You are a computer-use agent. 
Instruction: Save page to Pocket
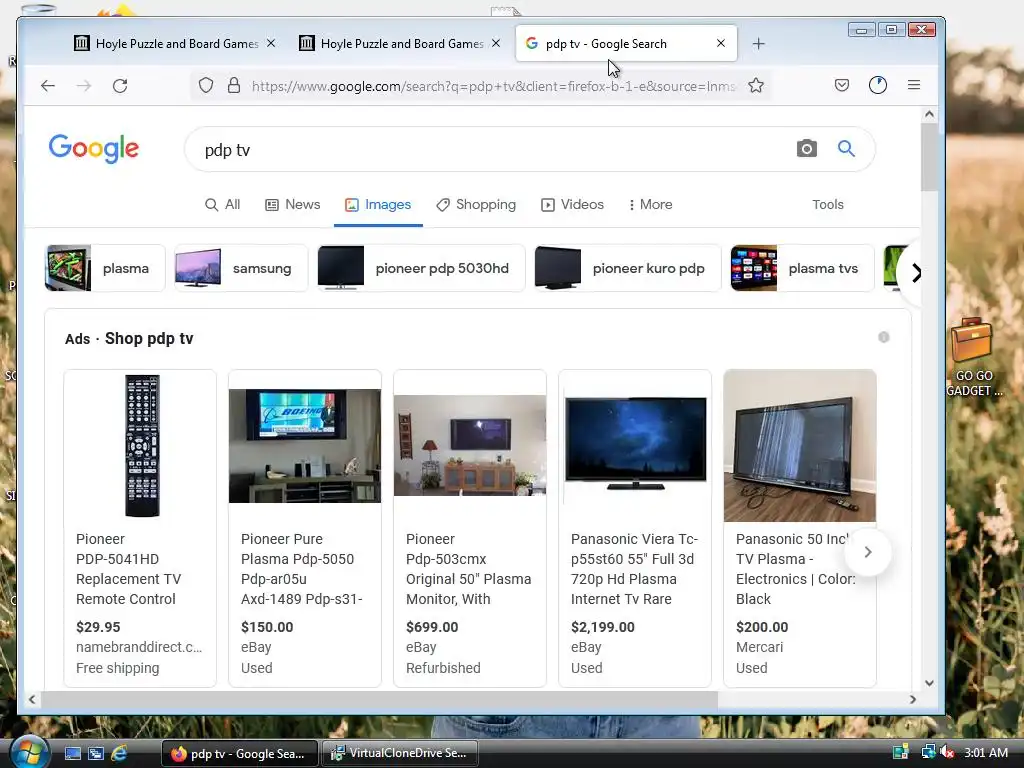point(842,85)
